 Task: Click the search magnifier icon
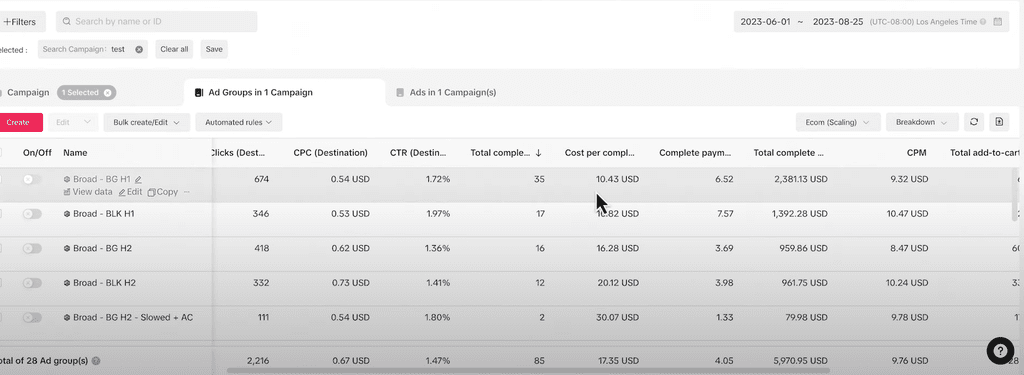tap(67, 22)
